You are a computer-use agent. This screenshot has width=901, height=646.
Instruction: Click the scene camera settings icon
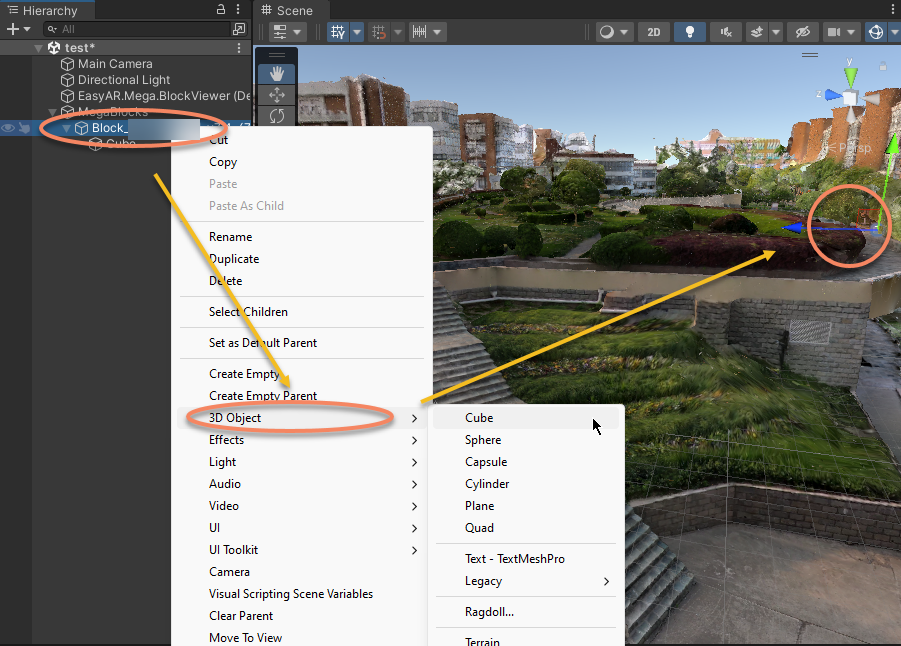click(x=833, y=32)
